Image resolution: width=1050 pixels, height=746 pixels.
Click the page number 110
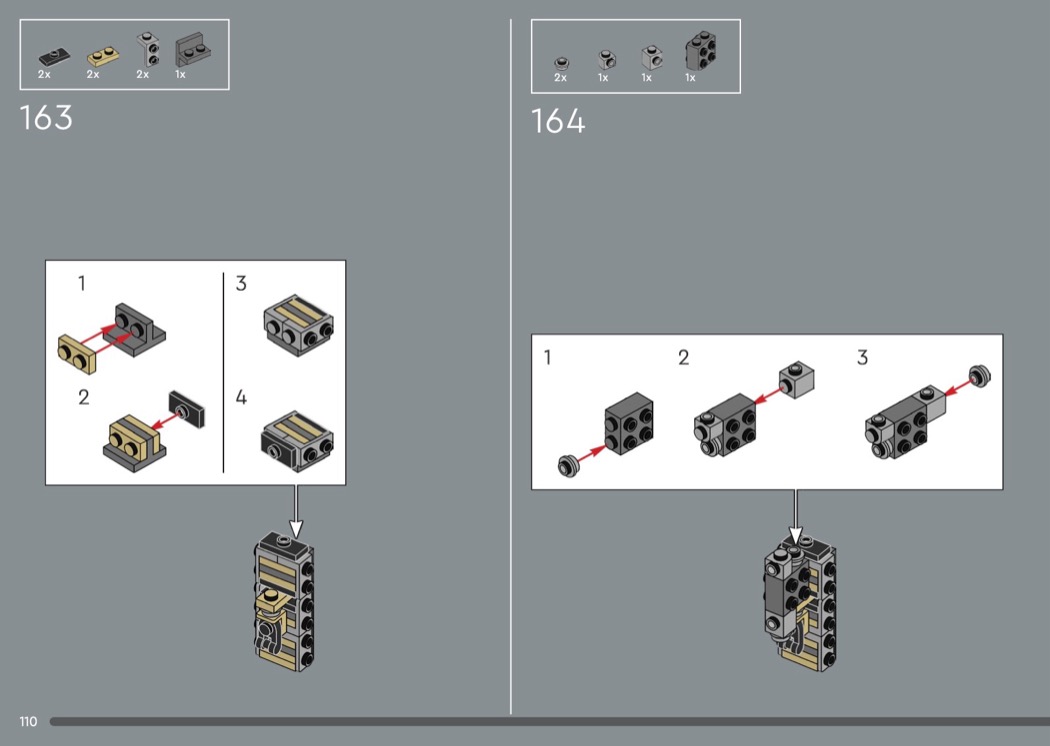[x=28, y=721]
